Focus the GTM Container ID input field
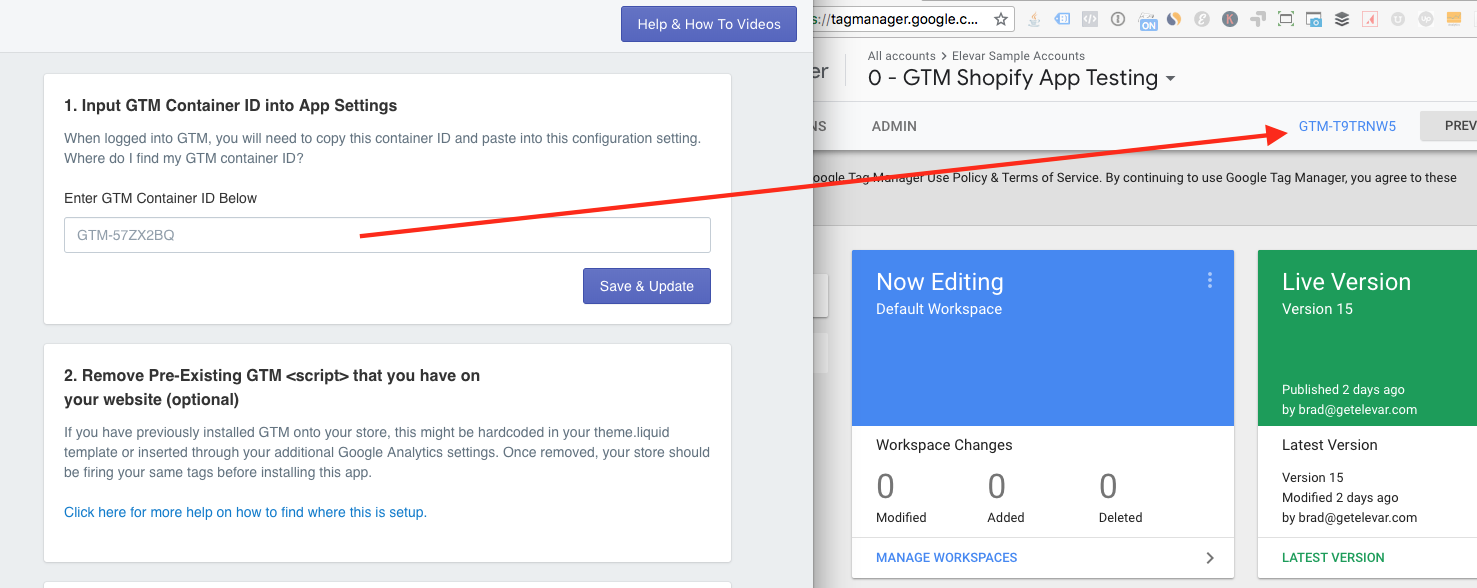Image resolution: width=1477 pixels, height=588 pixels. (387, 235)
